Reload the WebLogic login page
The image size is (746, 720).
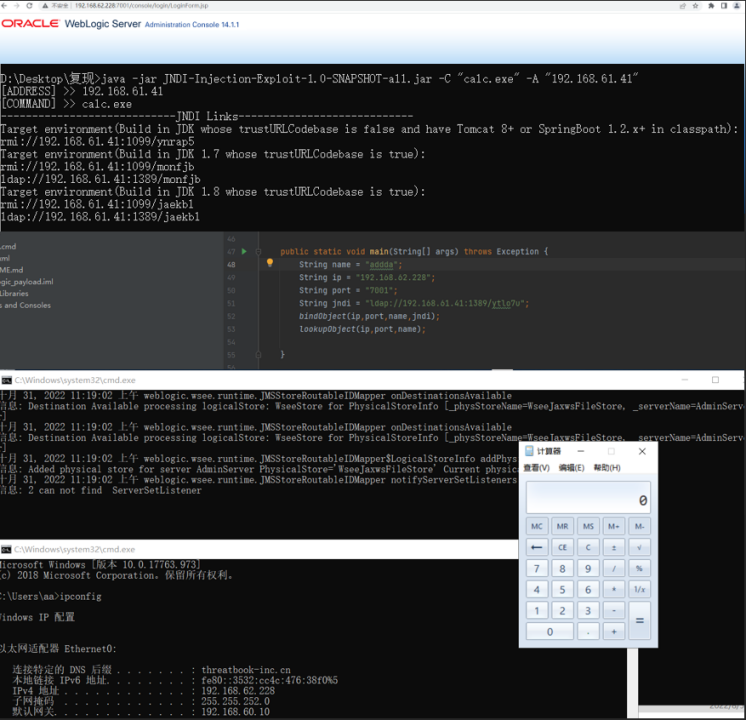[x=29, y=6]
